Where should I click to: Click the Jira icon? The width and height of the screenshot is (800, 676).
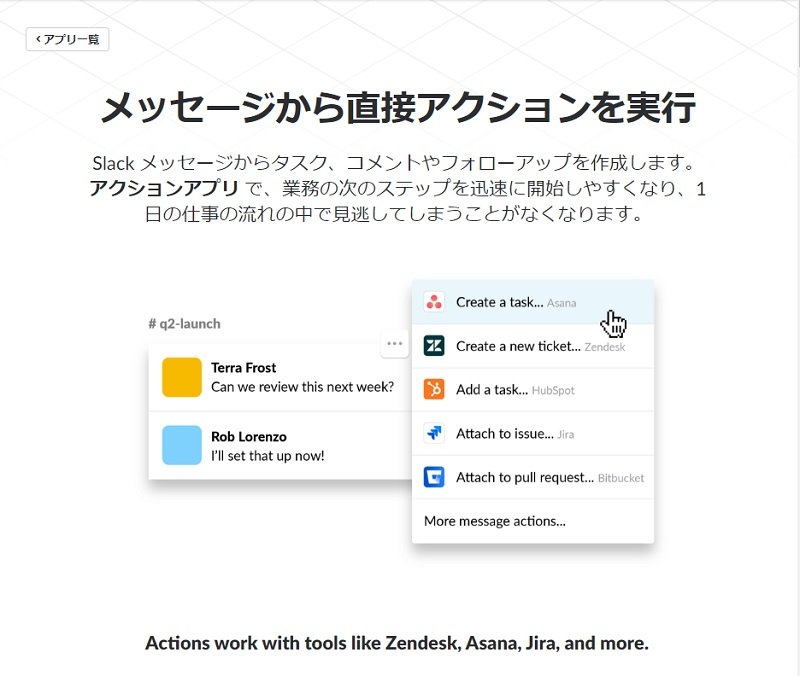coord(434,434)
